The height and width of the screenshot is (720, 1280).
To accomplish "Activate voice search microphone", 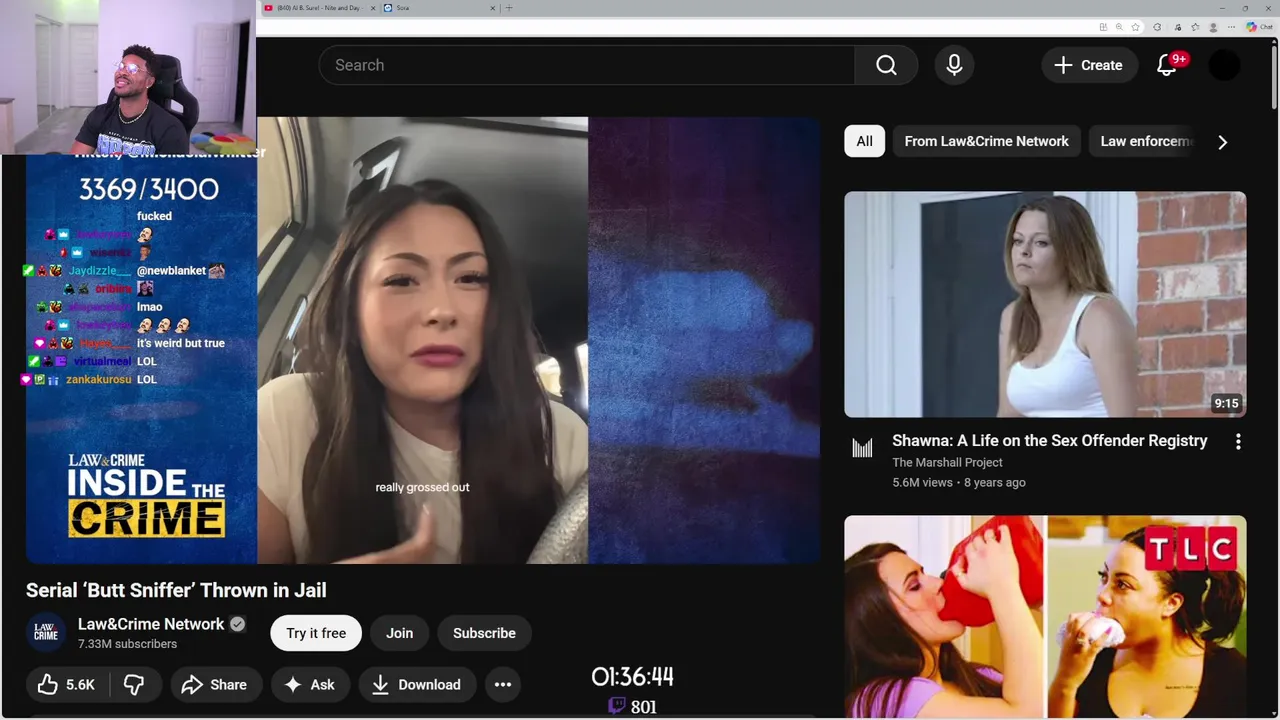I will click(x=954, y=65).
